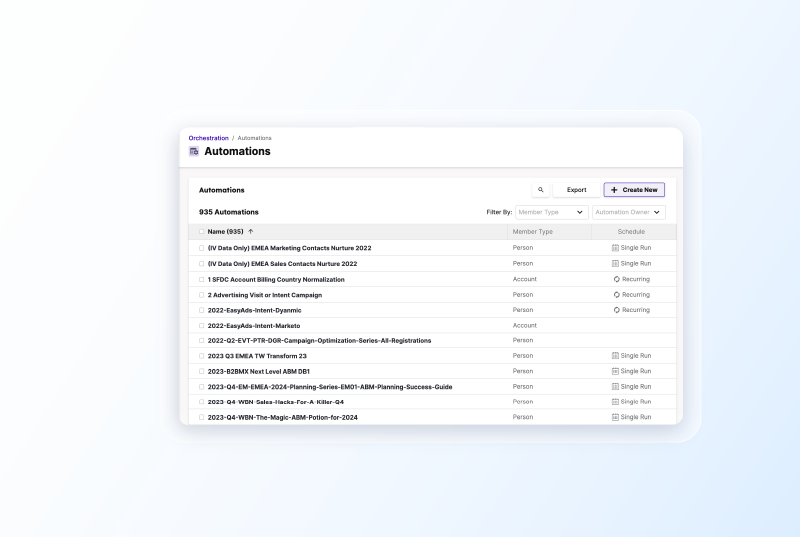Click the 935 Automations count label
800x537 pixels.
229,212
